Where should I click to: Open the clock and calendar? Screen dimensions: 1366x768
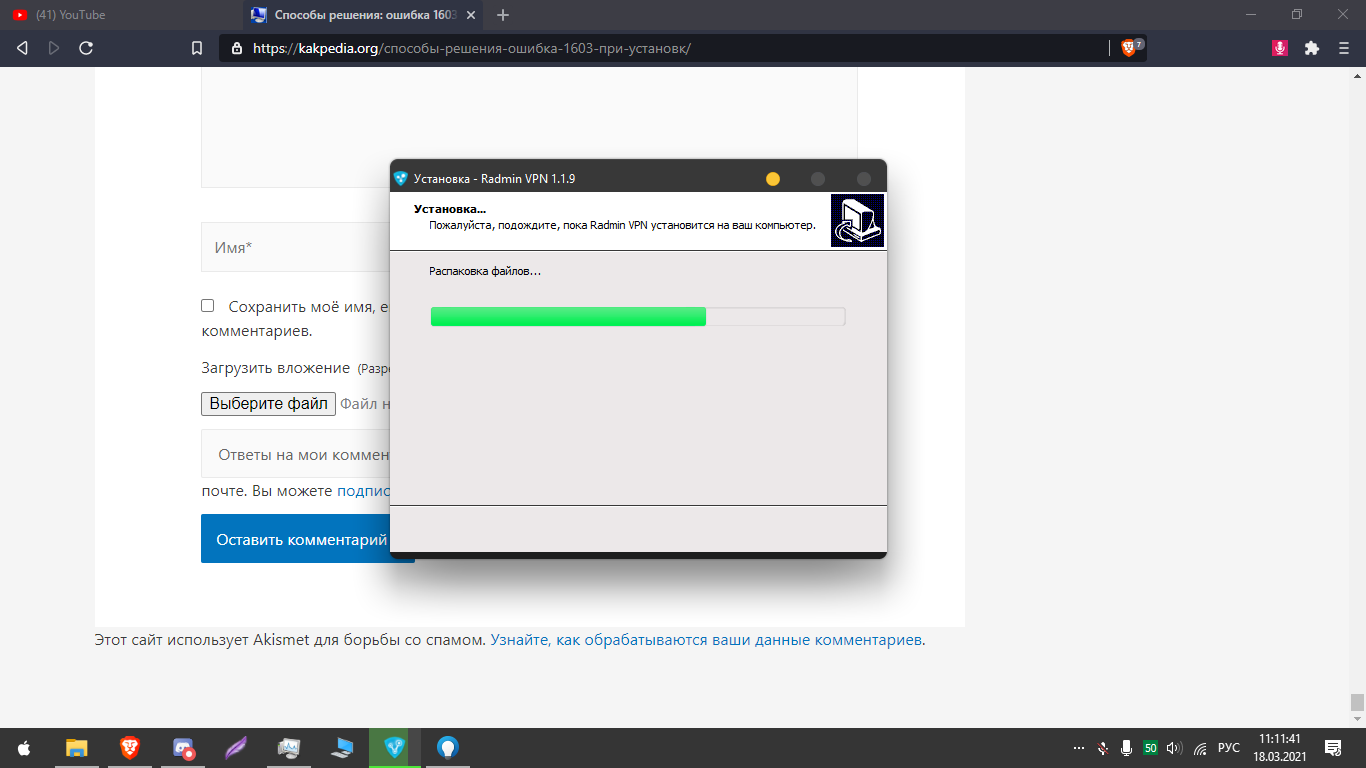(x=1280, y=747)
